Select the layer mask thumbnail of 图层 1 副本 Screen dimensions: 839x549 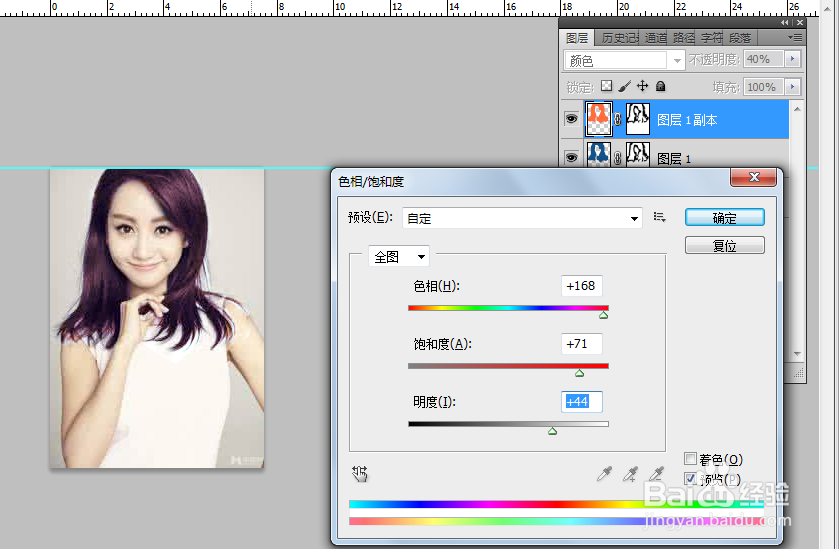pyautogui.click(x=638, y=119)
